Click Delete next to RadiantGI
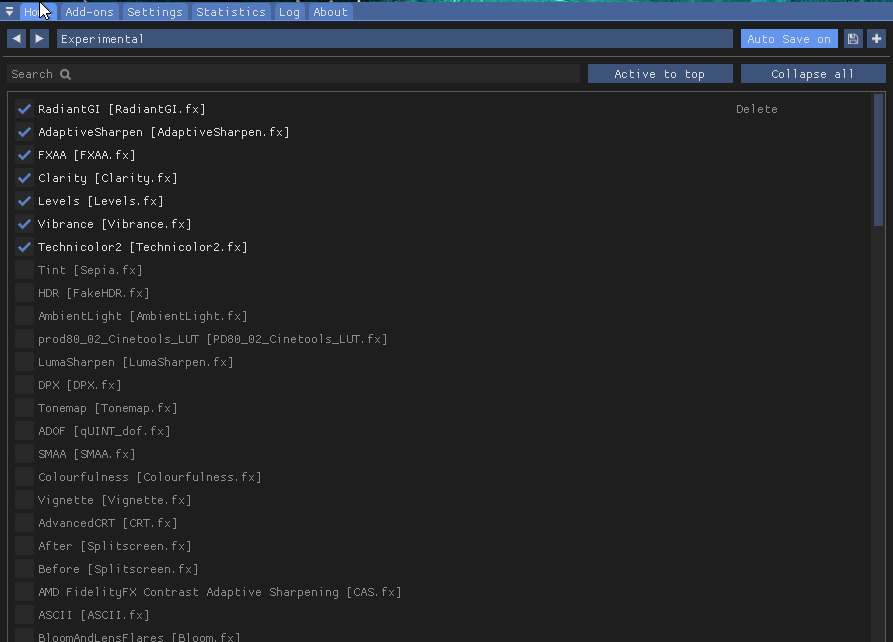The width and height of the screenshot is (893, 642). (x=756, y=109)
